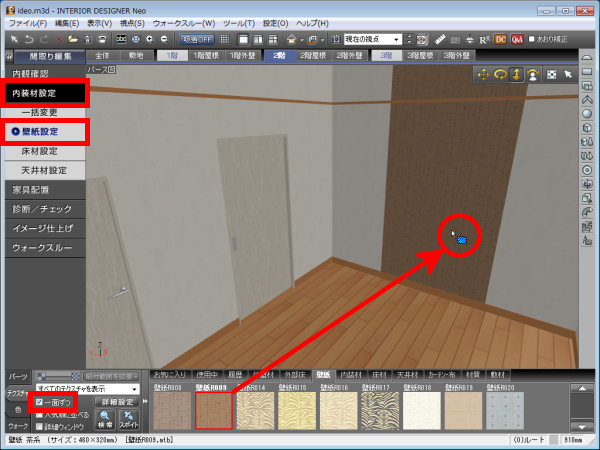This screenshot has height=450, width=600.
Task: Toggle the 一面ずつ checkbox
Action: tap(38, 401)
